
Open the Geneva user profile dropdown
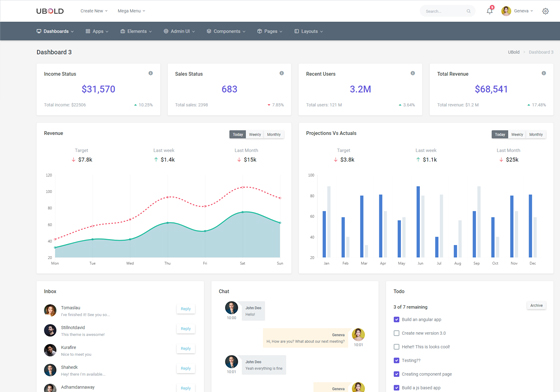click(517, 11)
